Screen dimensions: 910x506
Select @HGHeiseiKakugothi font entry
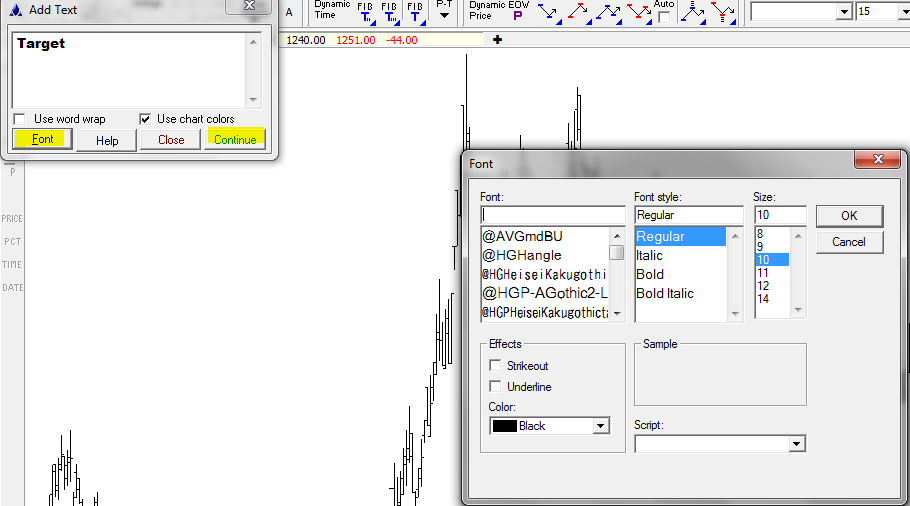pos(544,274)
